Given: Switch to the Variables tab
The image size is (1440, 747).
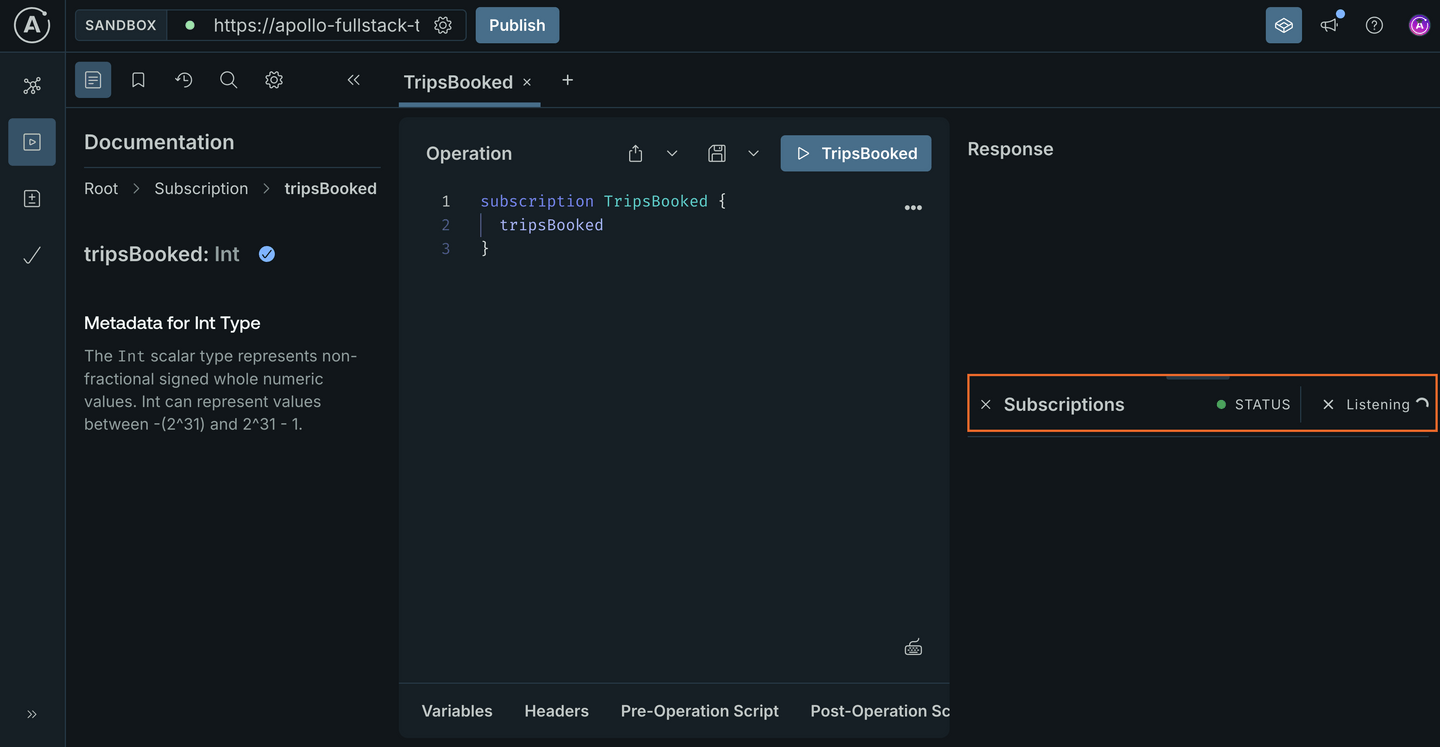Looking at the screenshot, I should pos(457,711).
